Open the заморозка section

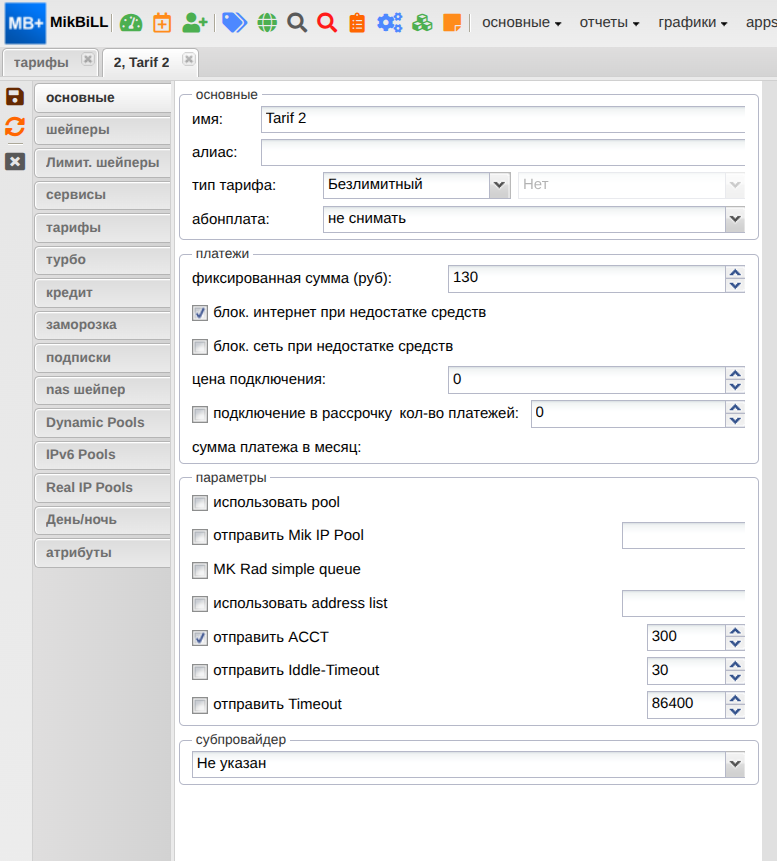click(x=103, y=325)
